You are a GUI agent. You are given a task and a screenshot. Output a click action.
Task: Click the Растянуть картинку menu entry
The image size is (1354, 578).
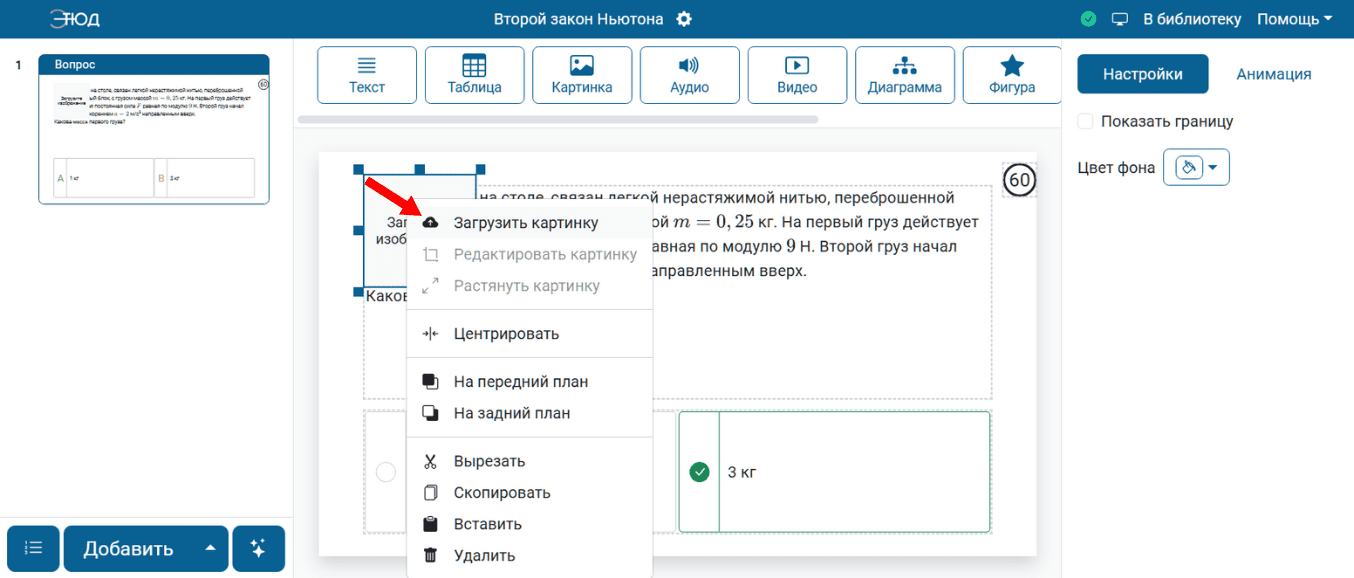pos(529,285)
